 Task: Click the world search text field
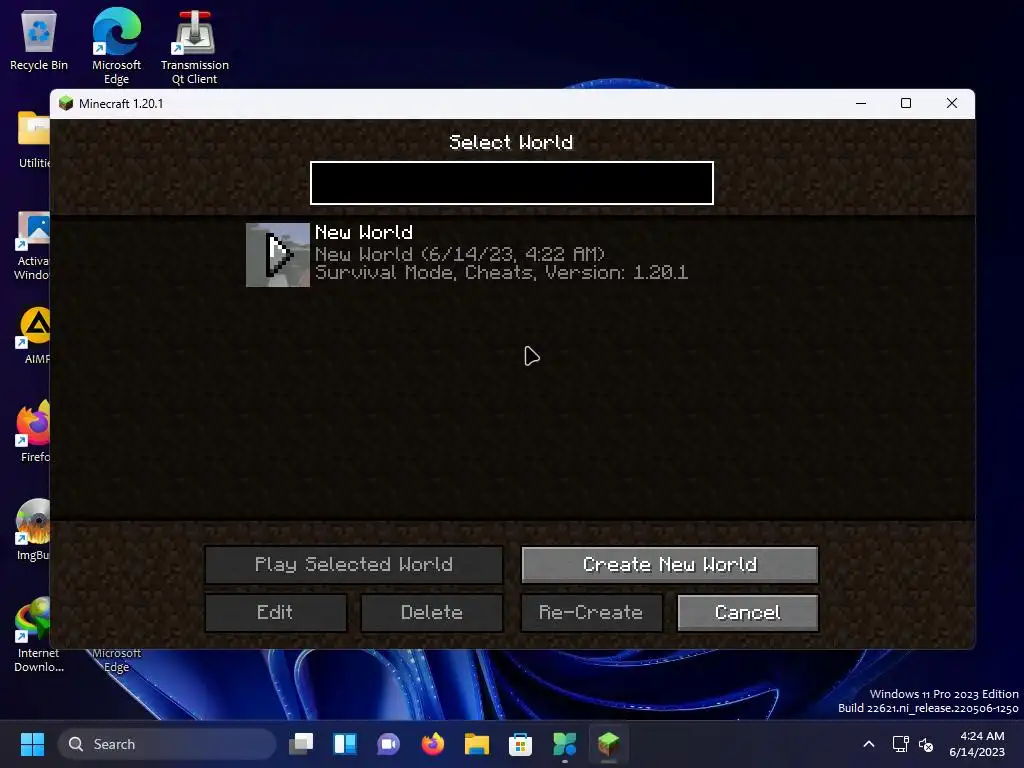click(x=511, y=183)
